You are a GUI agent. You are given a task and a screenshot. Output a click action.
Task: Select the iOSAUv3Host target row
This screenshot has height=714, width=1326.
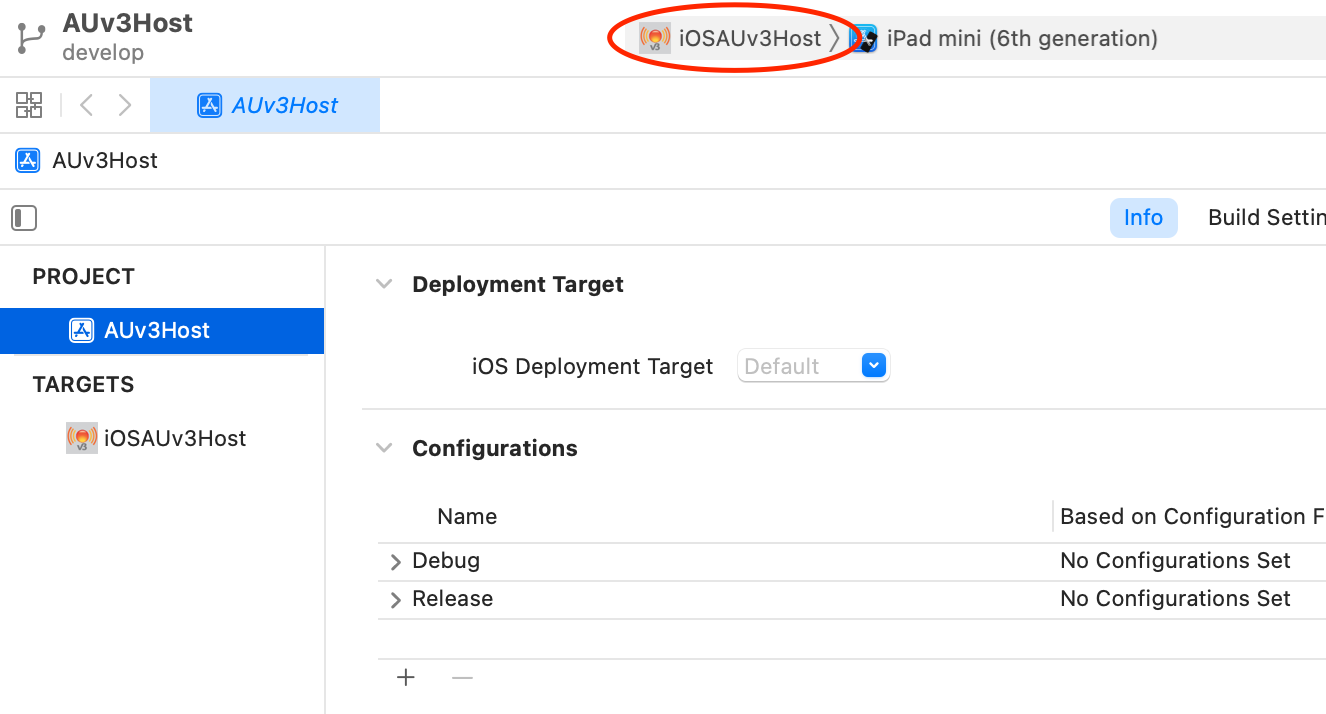pos(162,438)
